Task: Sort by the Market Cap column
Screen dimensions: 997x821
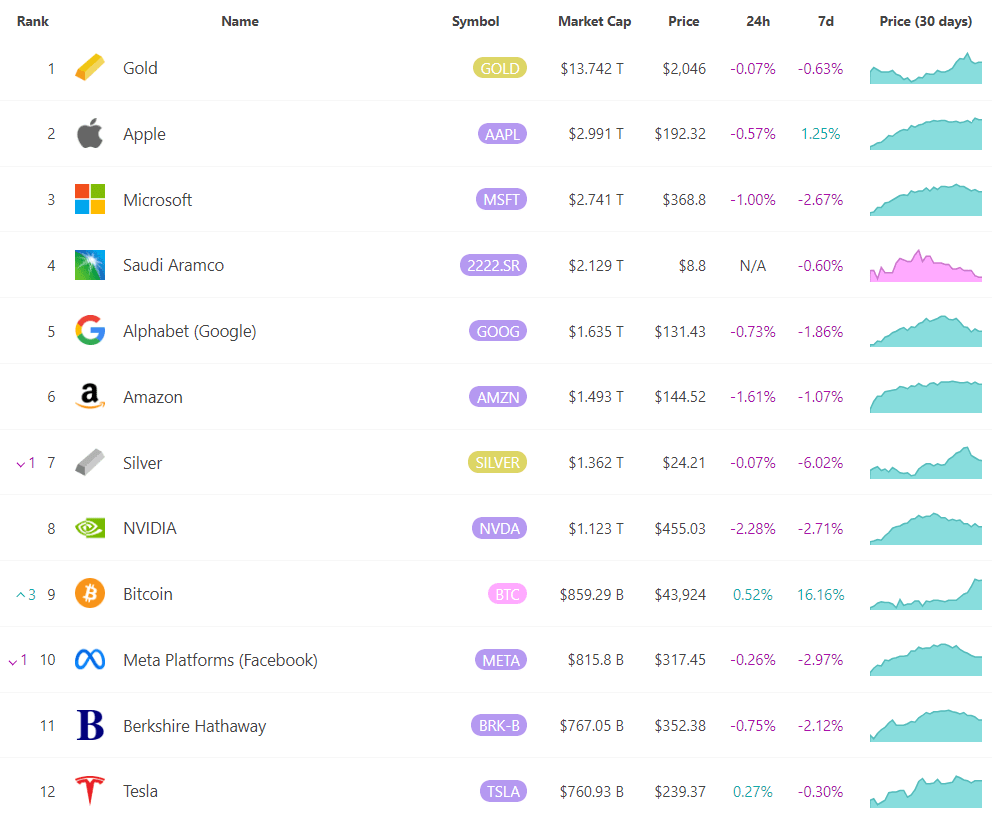Action: pyautogui.click(x=594, y=21)
